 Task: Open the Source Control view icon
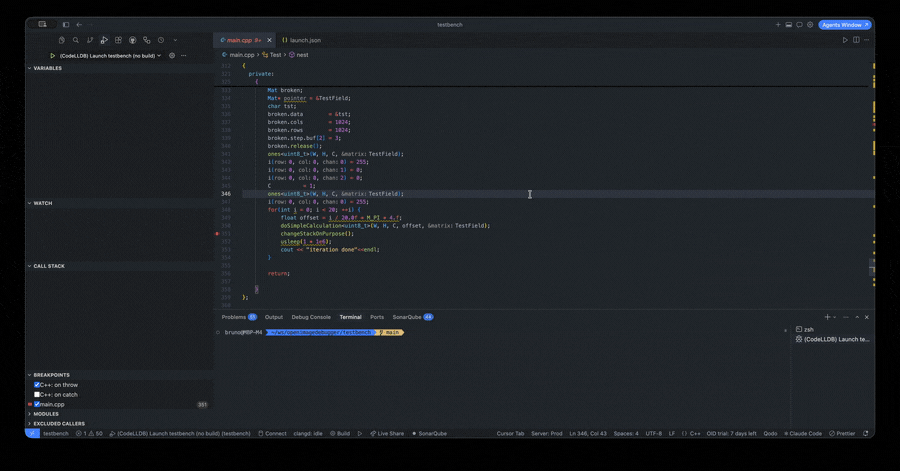[90, 40]
